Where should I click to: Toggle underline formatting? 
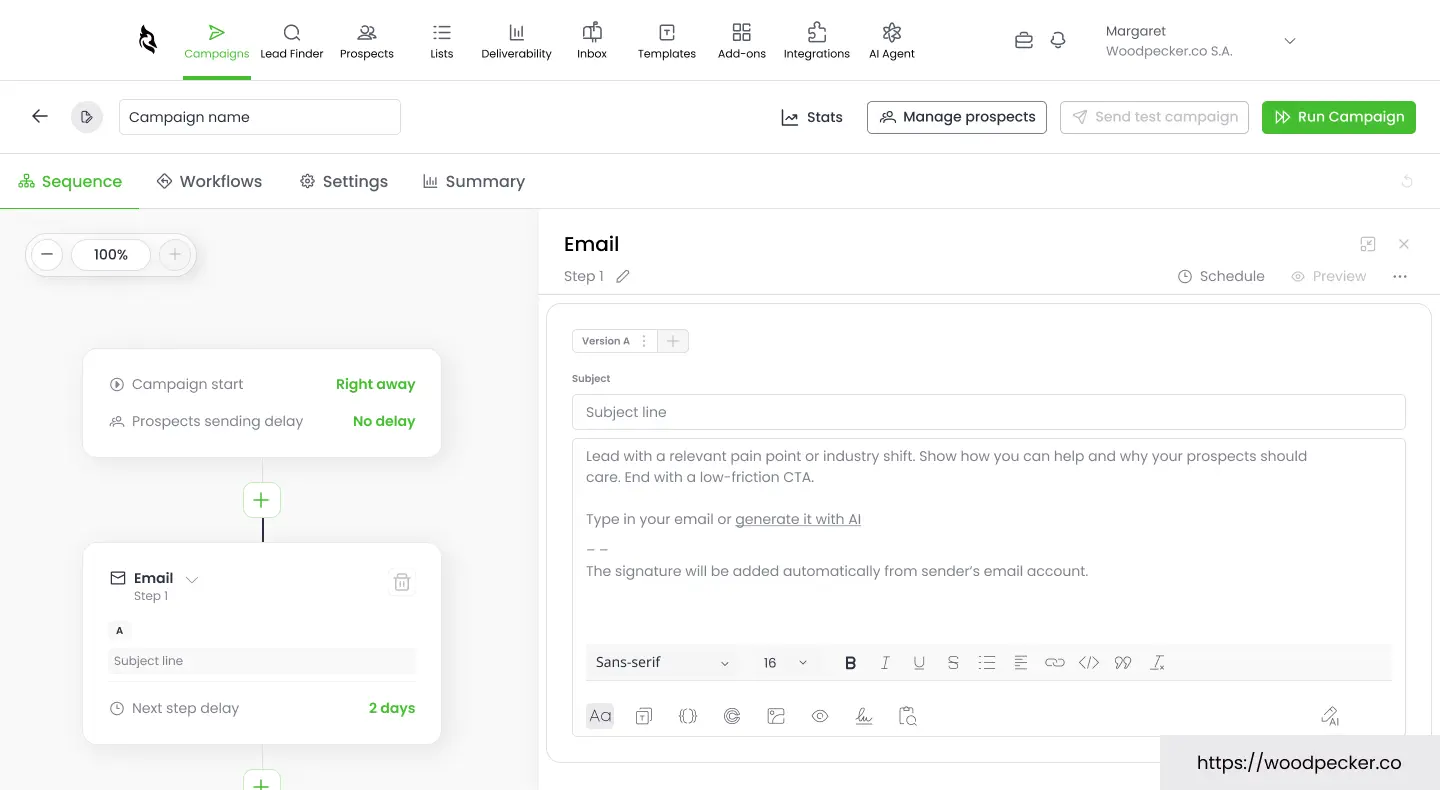(919, 662)
